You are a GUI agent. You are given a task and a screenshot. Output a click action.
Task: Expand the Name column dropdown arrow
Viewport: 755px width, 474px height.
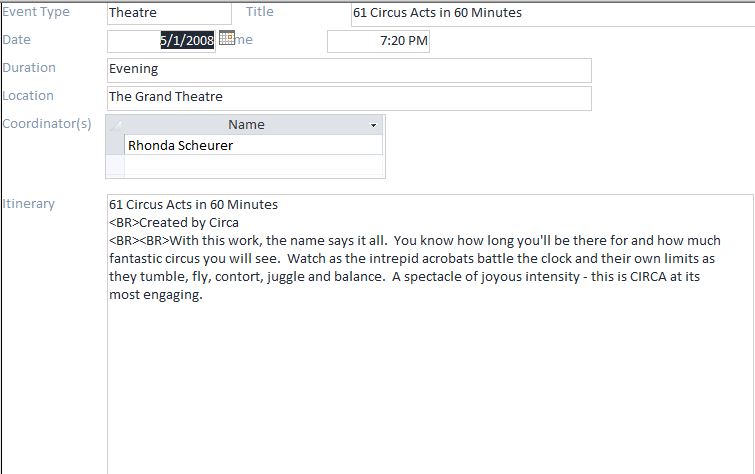373,125
